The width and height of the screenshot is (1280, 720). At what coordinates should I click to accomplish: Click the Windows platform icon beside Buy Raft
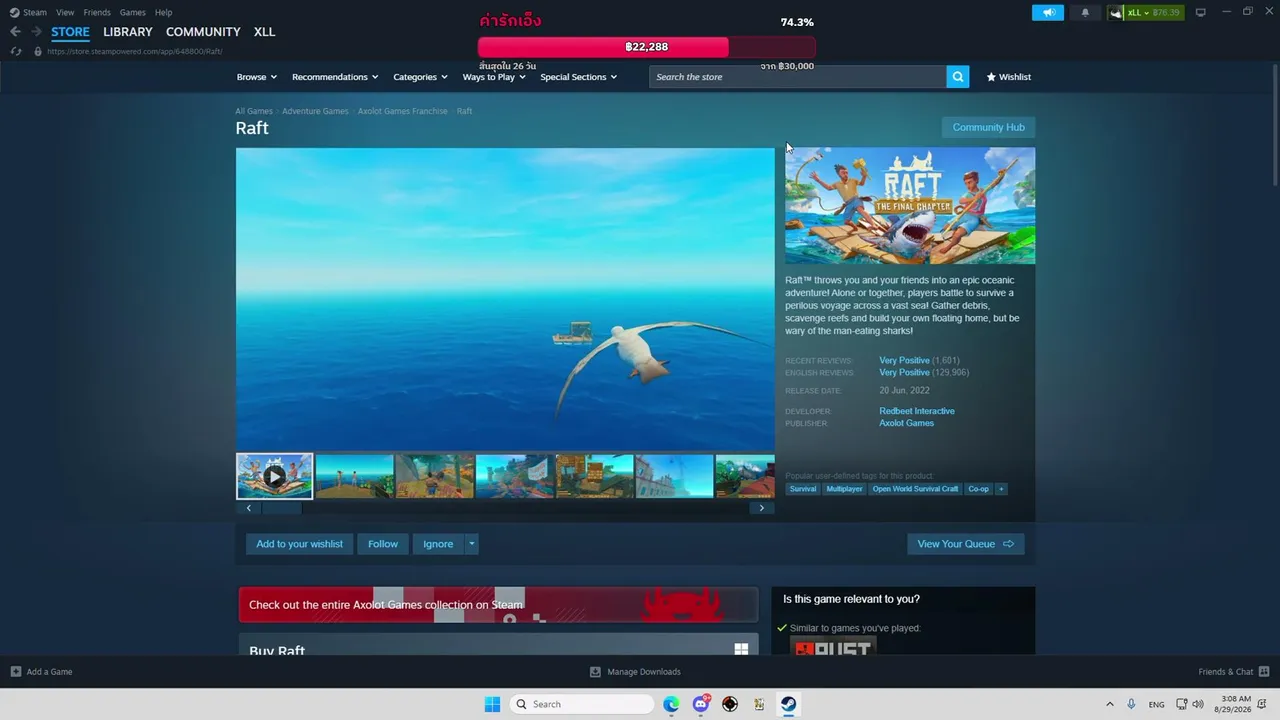coord(741,649)
